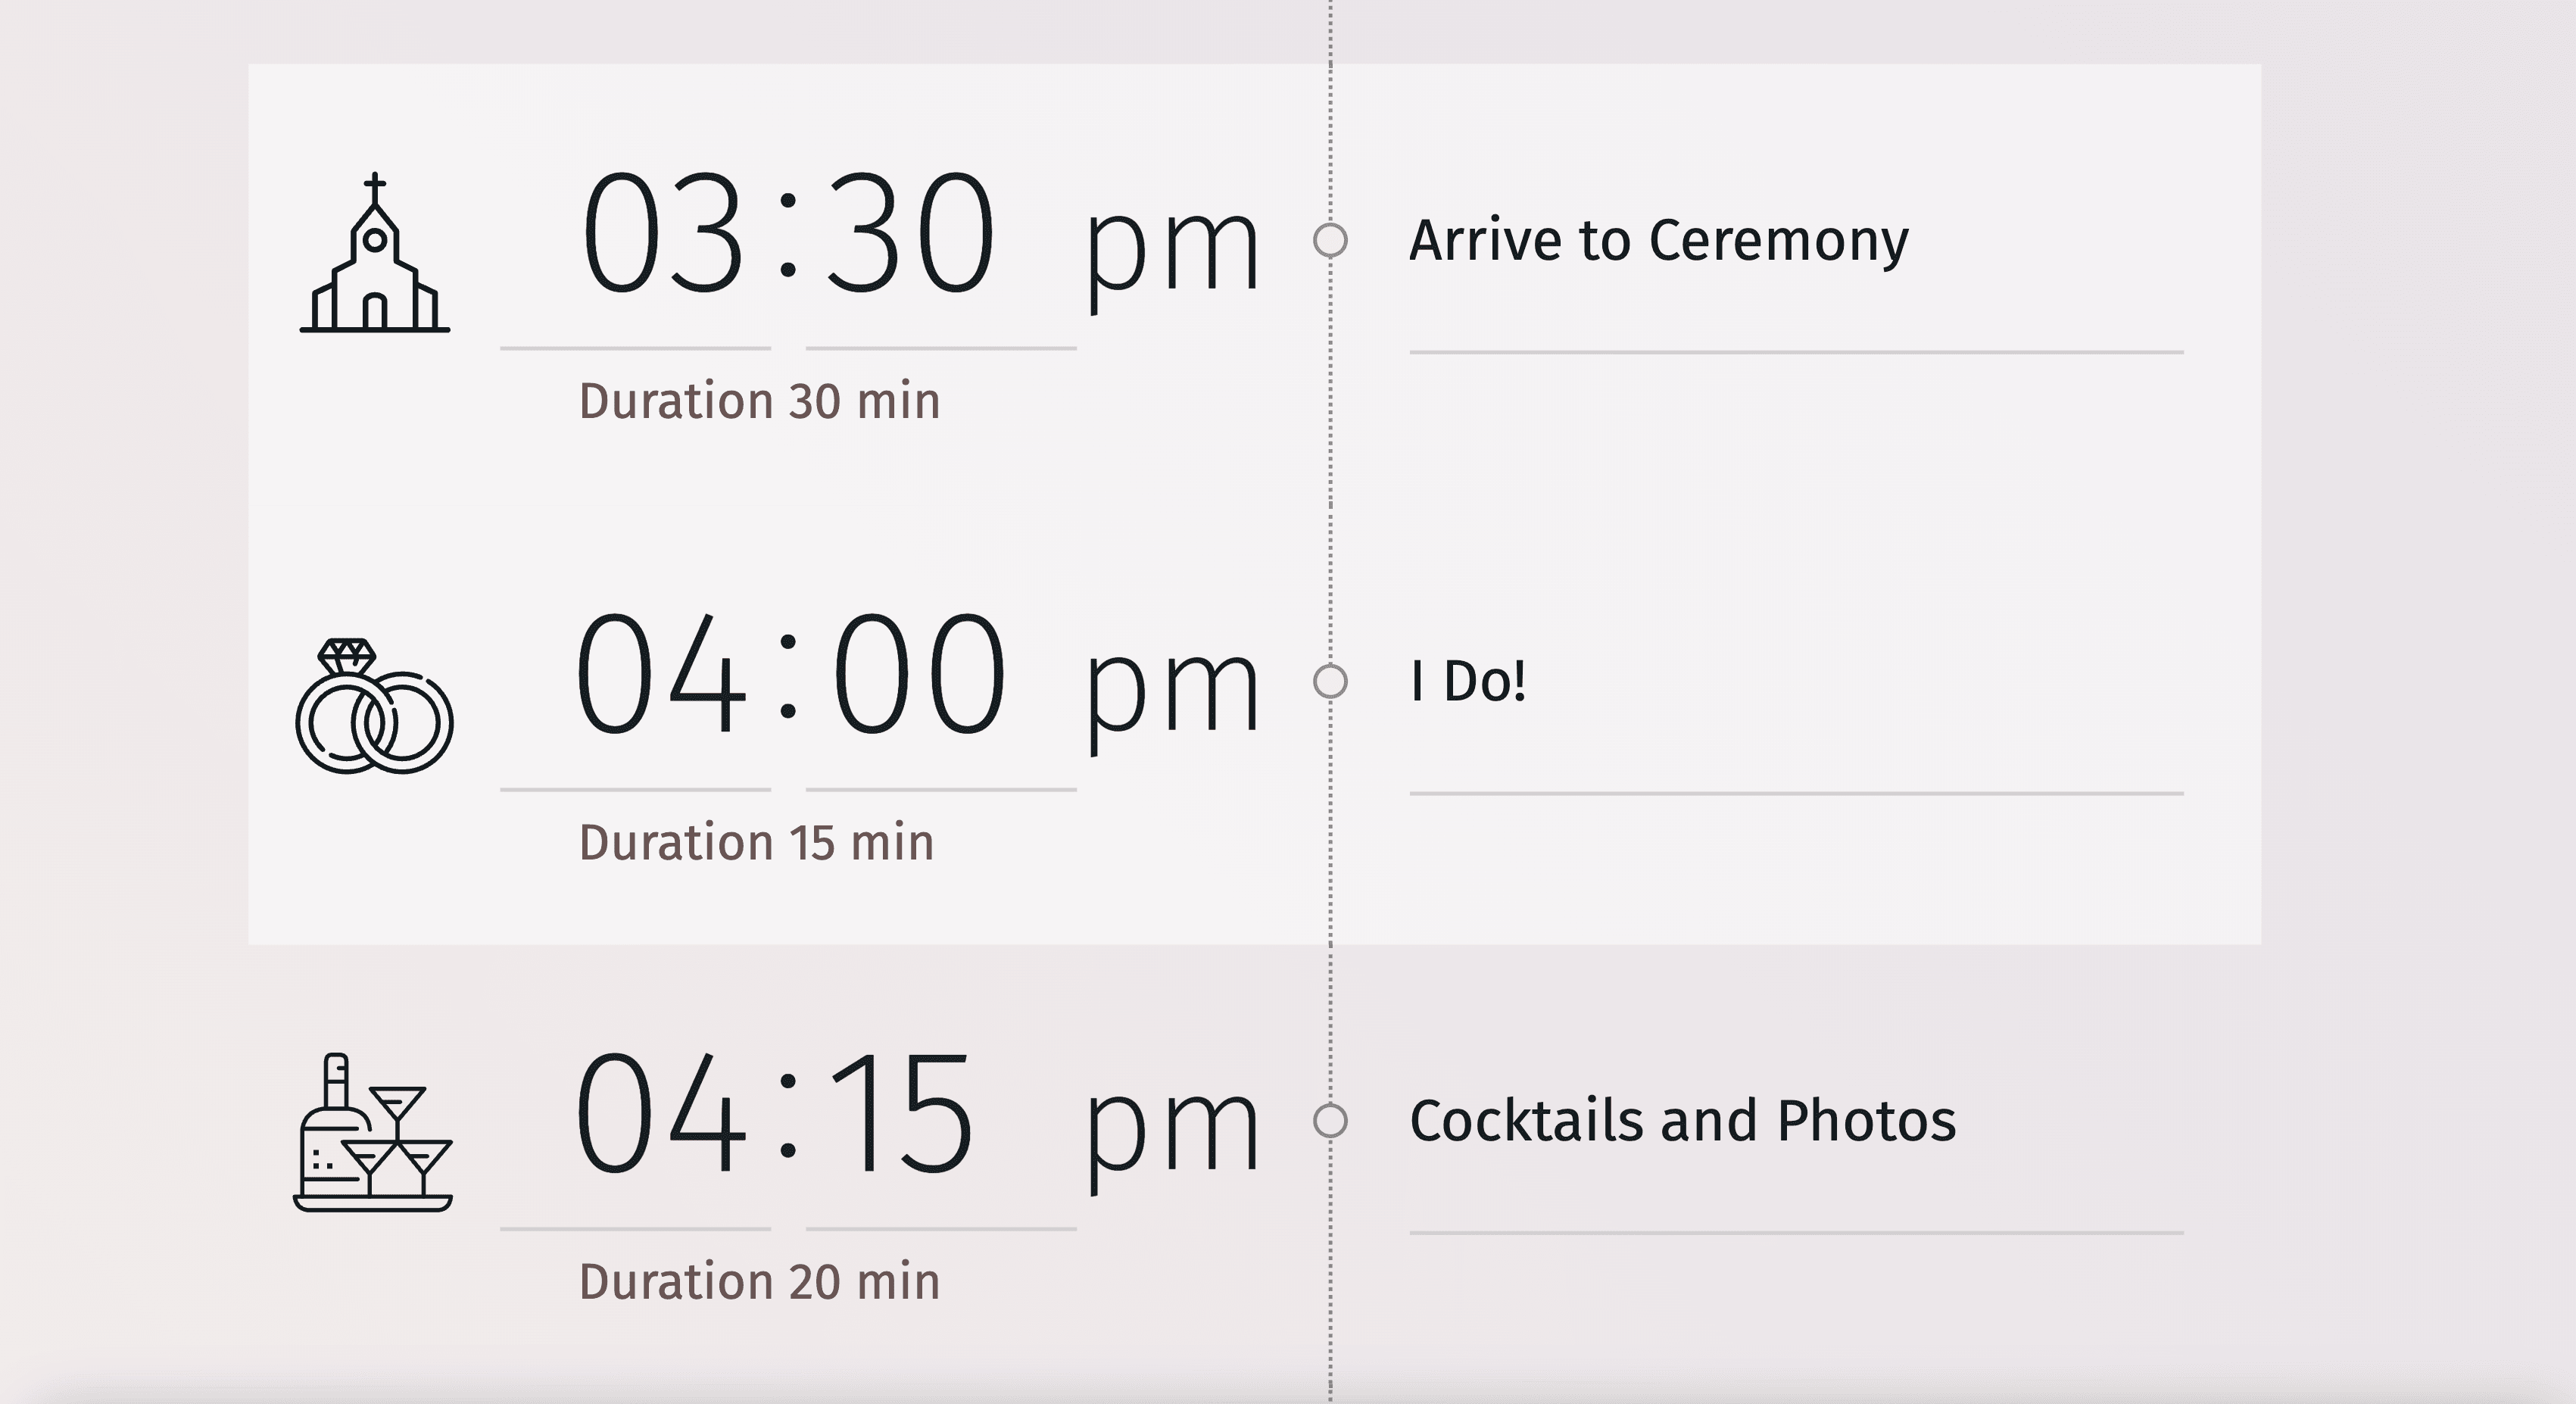Click the Arrive to Ceremony title
The width and height of the screenshot is (2576, 1404).
pyautogui.click(x=1658, y=241)
